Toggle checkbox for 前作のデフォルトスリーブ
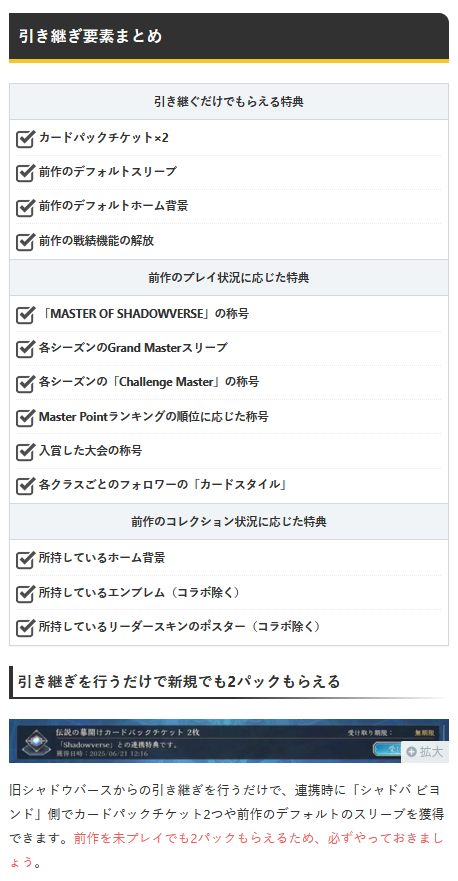The width and height of the screenshot is (458, 881). [25, 173]
